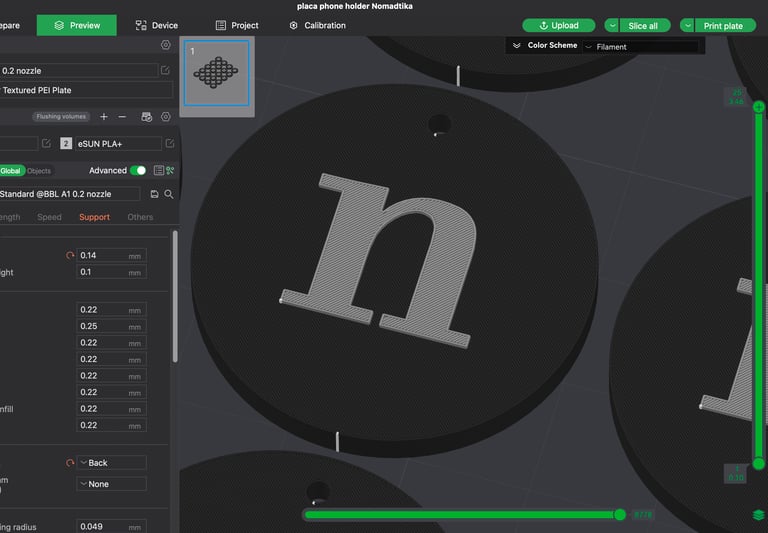Viewport: 768px width, 533px height.
Task: Open the Filament color scheme dropdown
Action: pos(640,47)
